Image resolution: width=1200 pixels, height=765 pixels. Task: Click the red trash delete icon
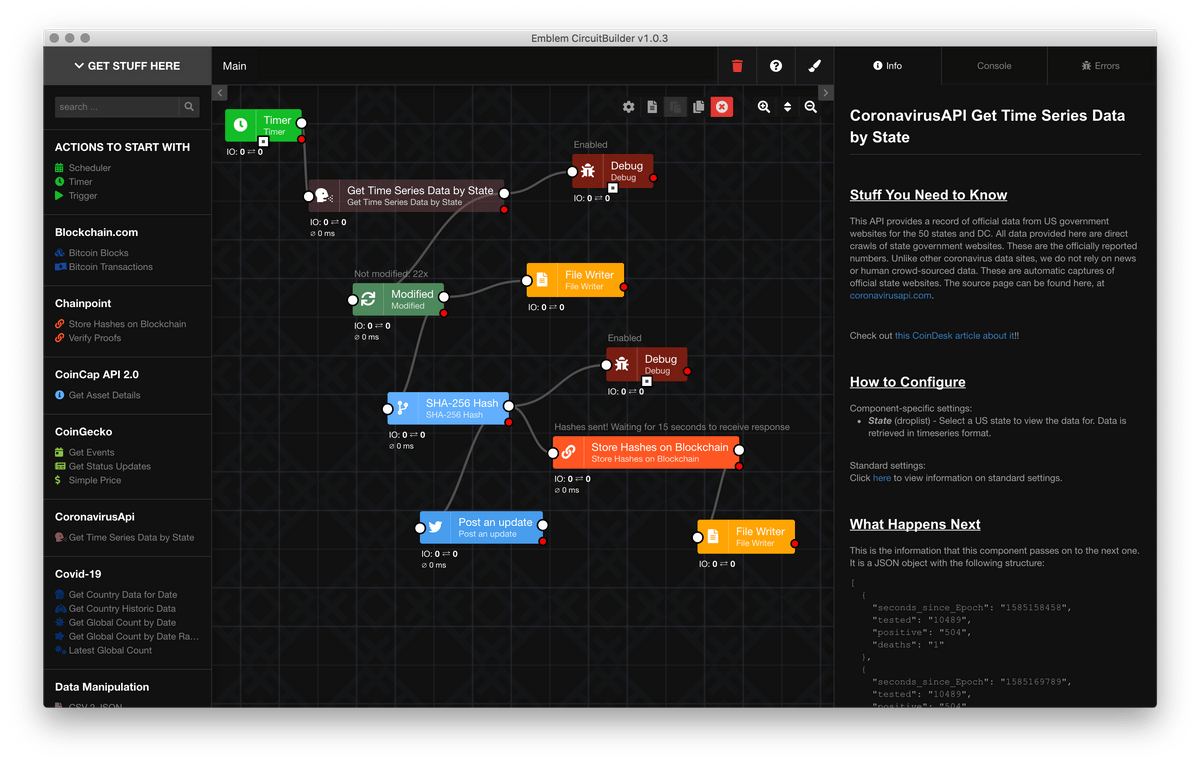click(737, 66)
